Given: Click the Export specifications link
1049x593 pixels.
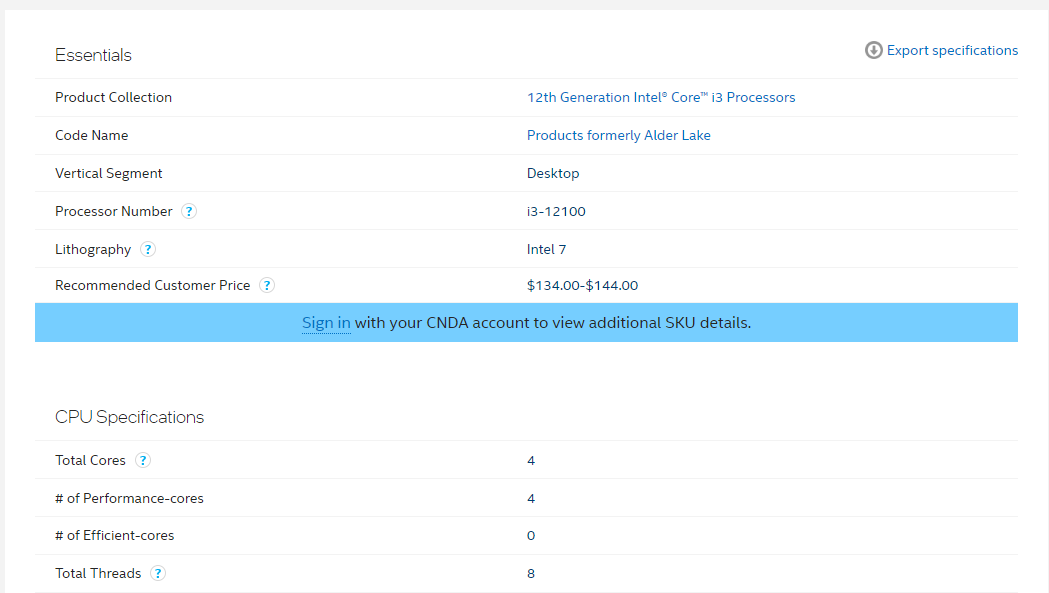Looking at the screenshot, I should (x=952, y=50).
